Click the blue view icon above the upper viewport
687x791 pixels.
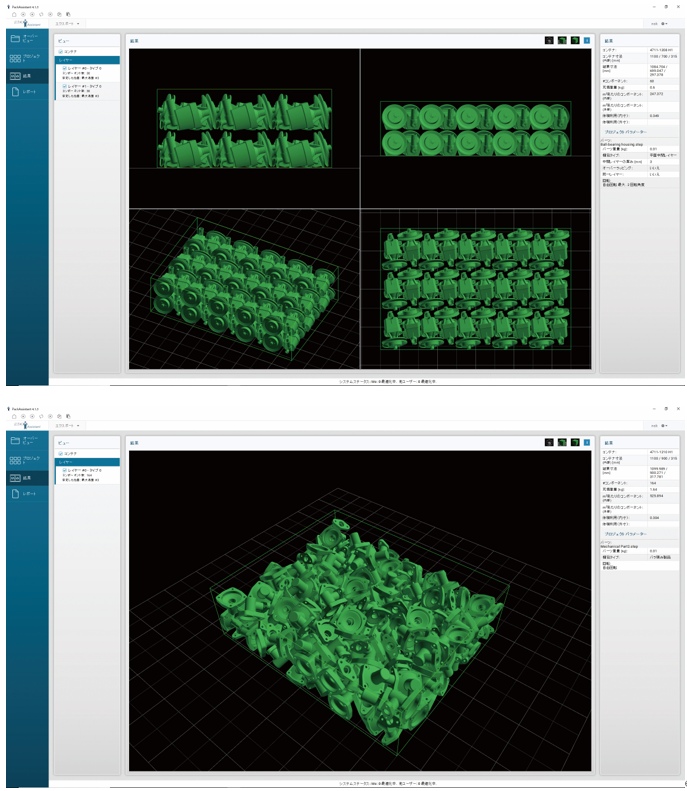587,41
